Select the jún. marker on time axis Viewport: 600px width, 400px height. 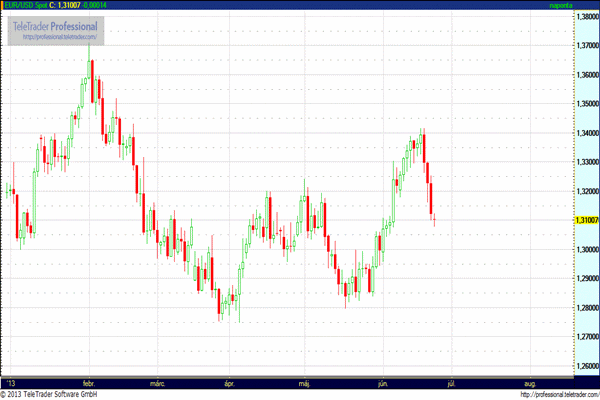click(385, 383)
